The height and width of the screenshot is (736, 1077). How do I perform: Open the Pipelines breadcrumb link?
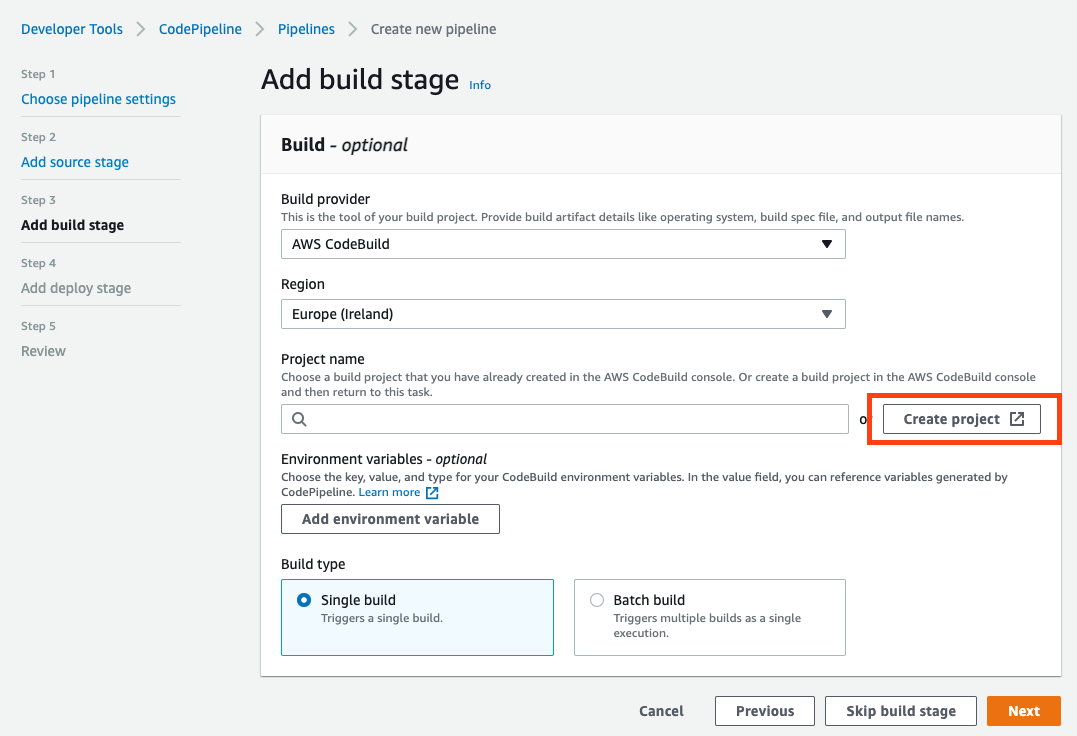coord(306,29)
